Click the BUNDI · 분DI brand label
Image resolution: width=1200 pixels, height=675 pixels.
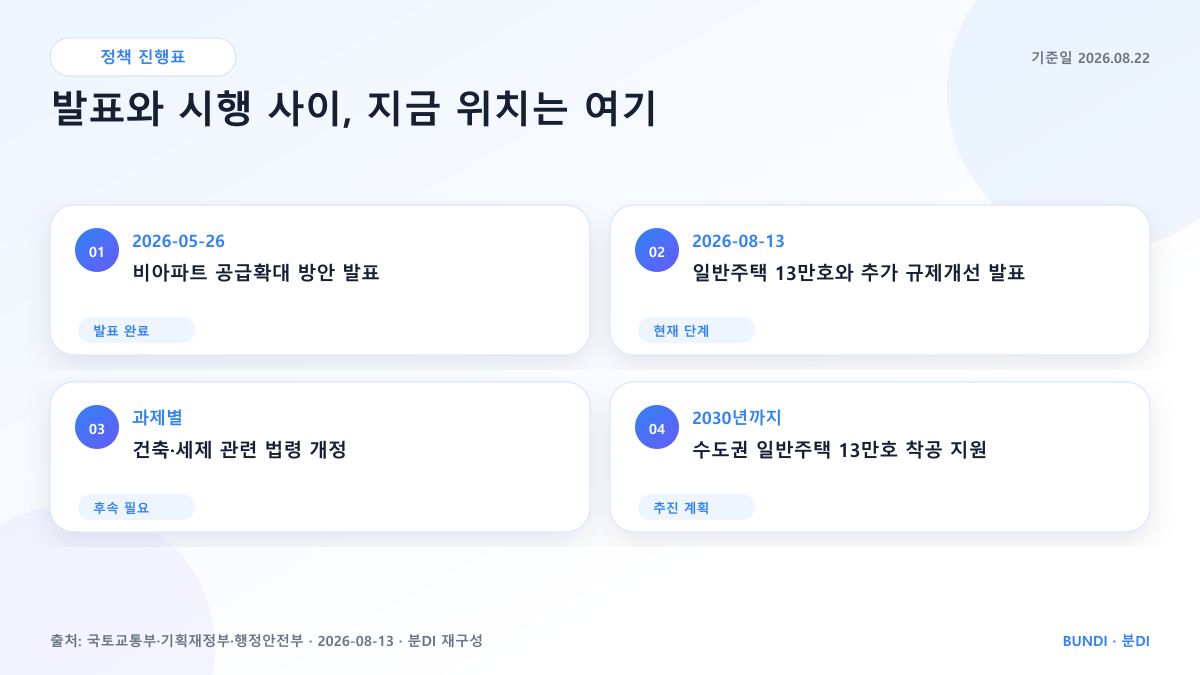pos(1106,640)
